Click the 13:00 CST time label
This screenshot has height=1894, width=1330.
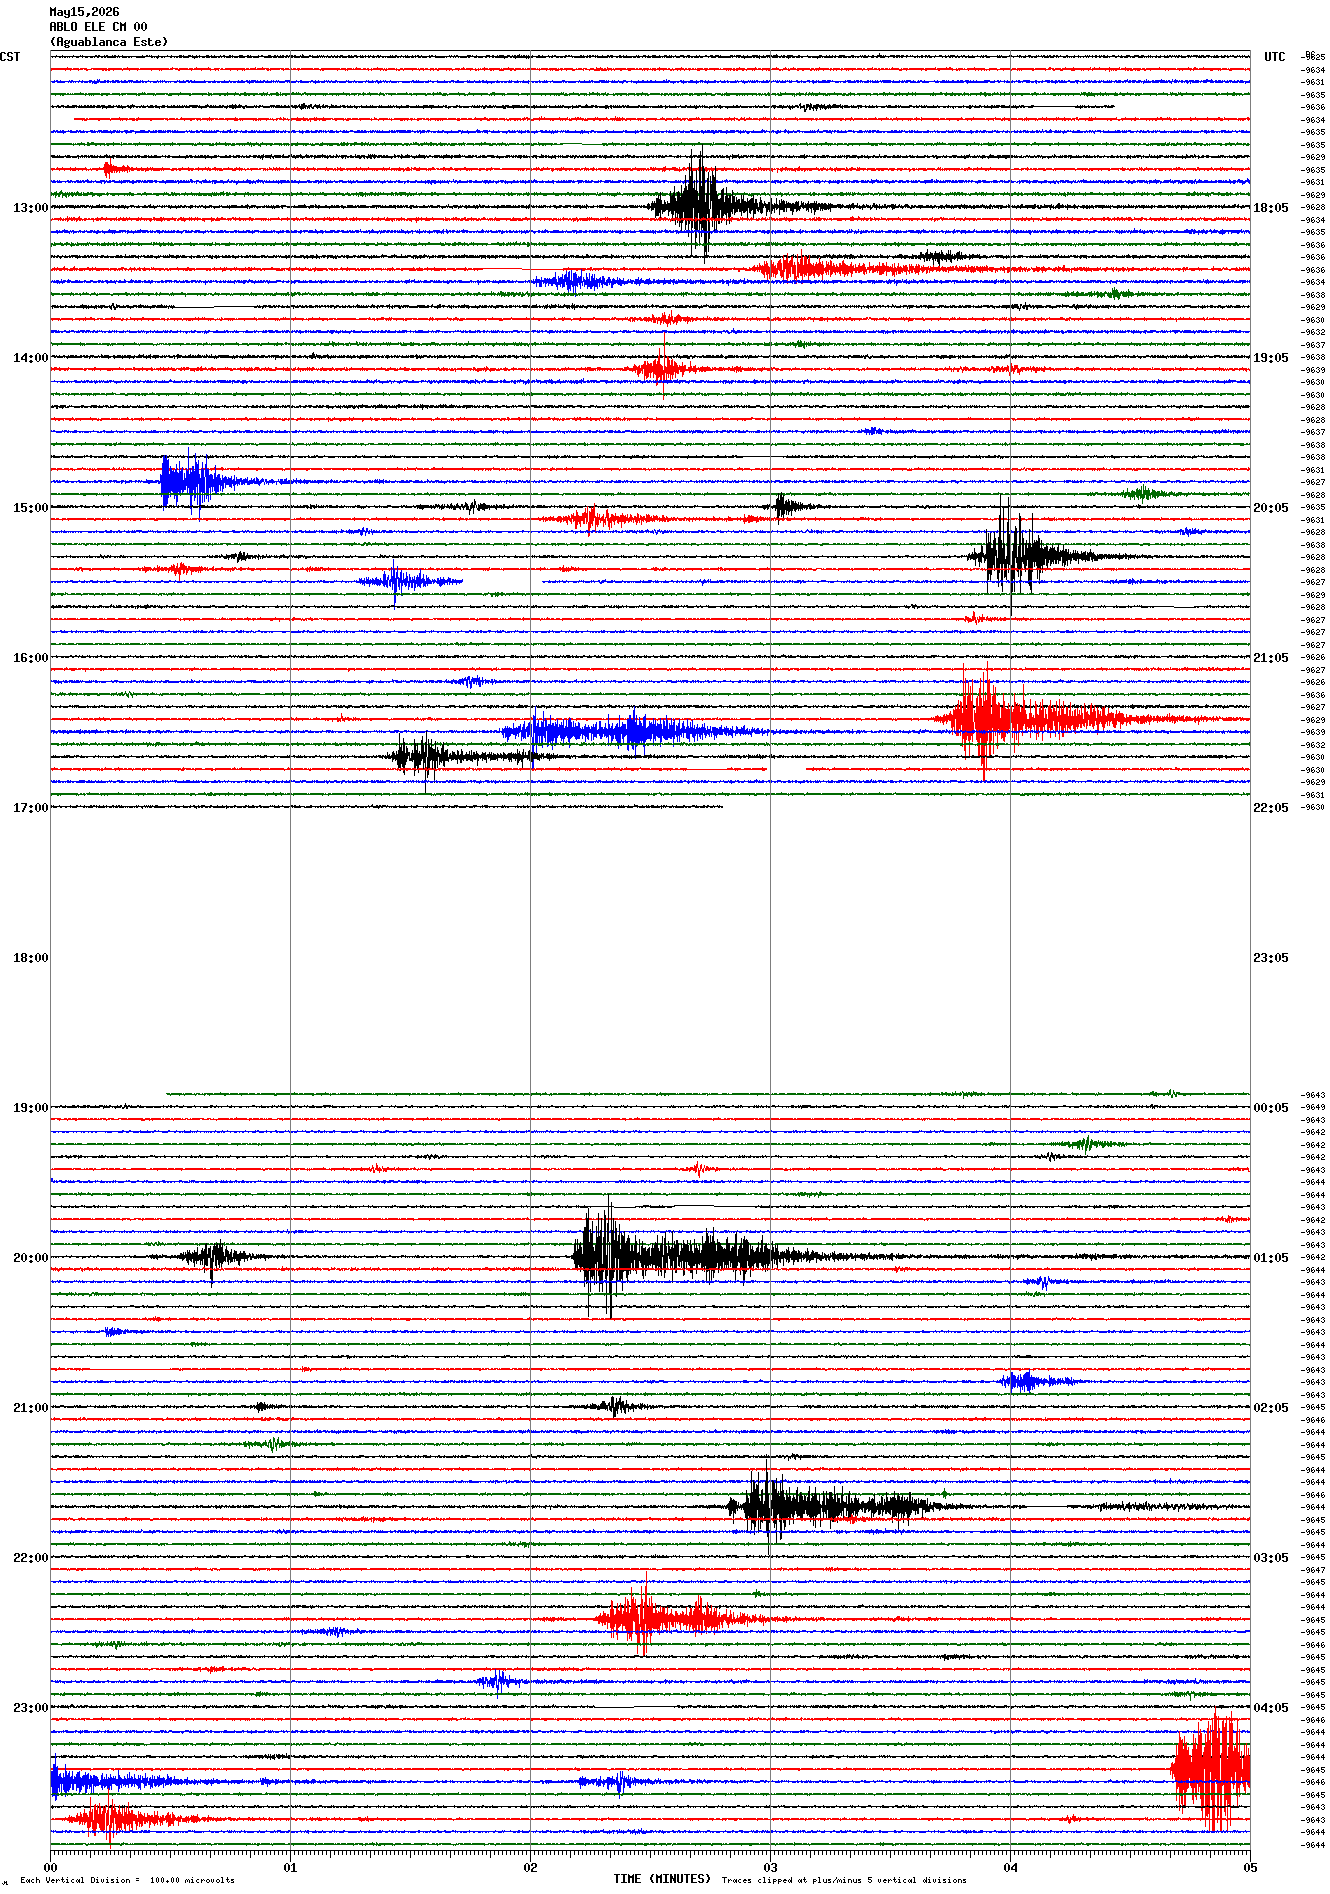(x=30, y=208)
